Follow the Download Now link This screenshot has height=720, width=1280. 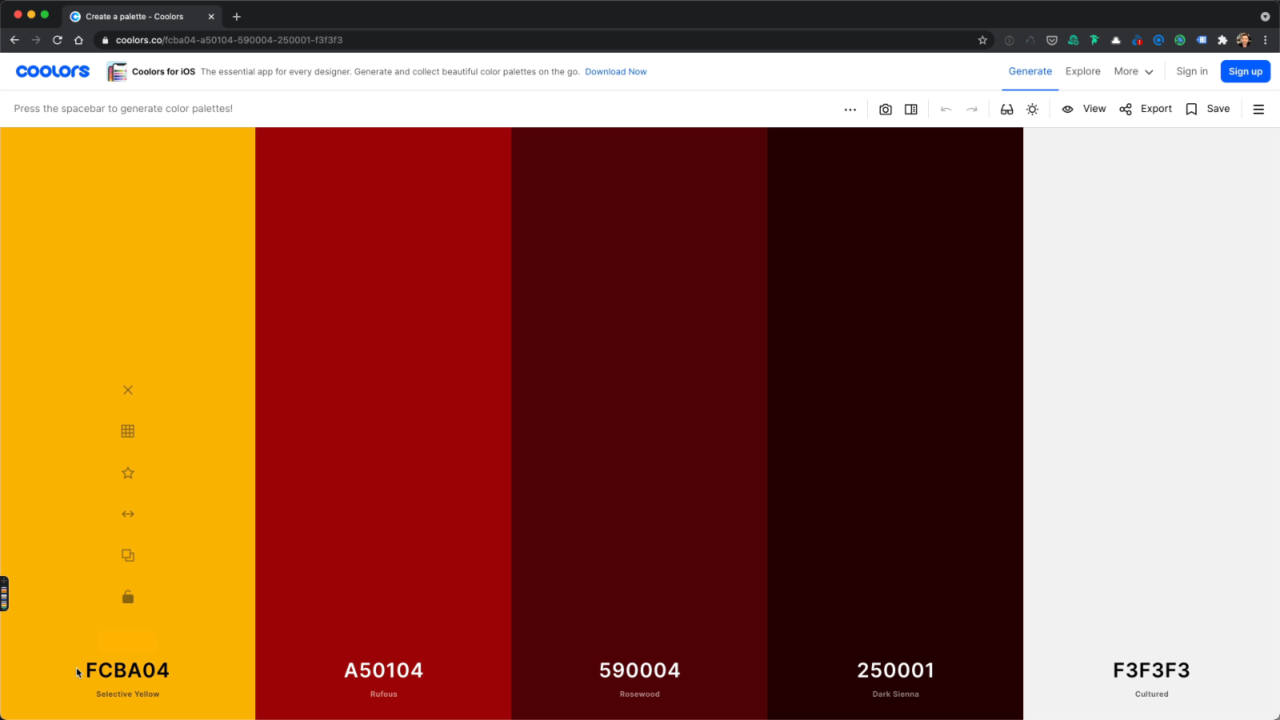click(x=616, y=72)
